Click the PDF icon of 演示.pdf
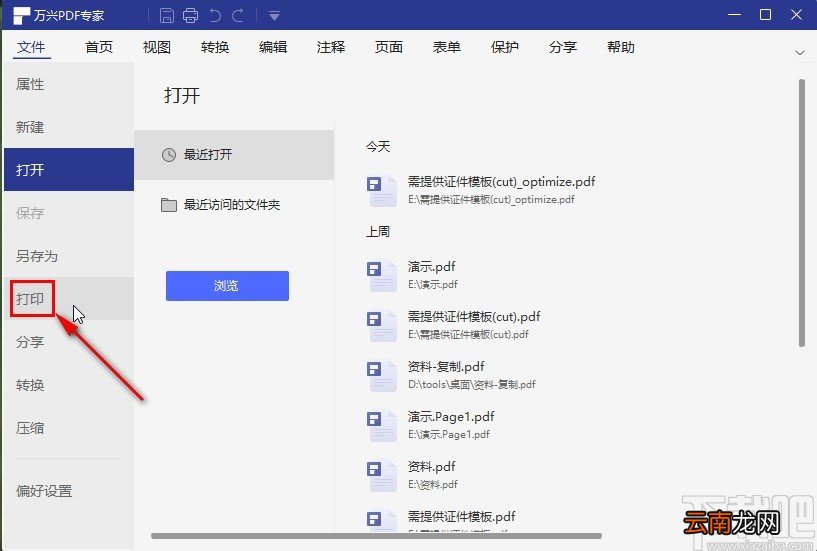 click(382, 275)
